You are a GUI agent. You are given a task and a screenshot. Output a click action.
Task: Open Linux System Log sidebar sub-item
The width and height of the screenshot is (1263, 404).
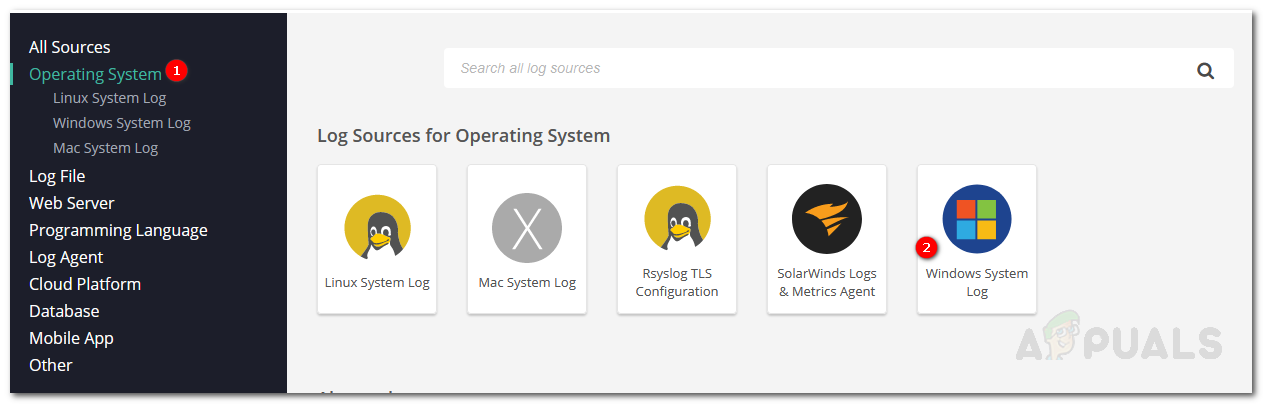point(110,98)
